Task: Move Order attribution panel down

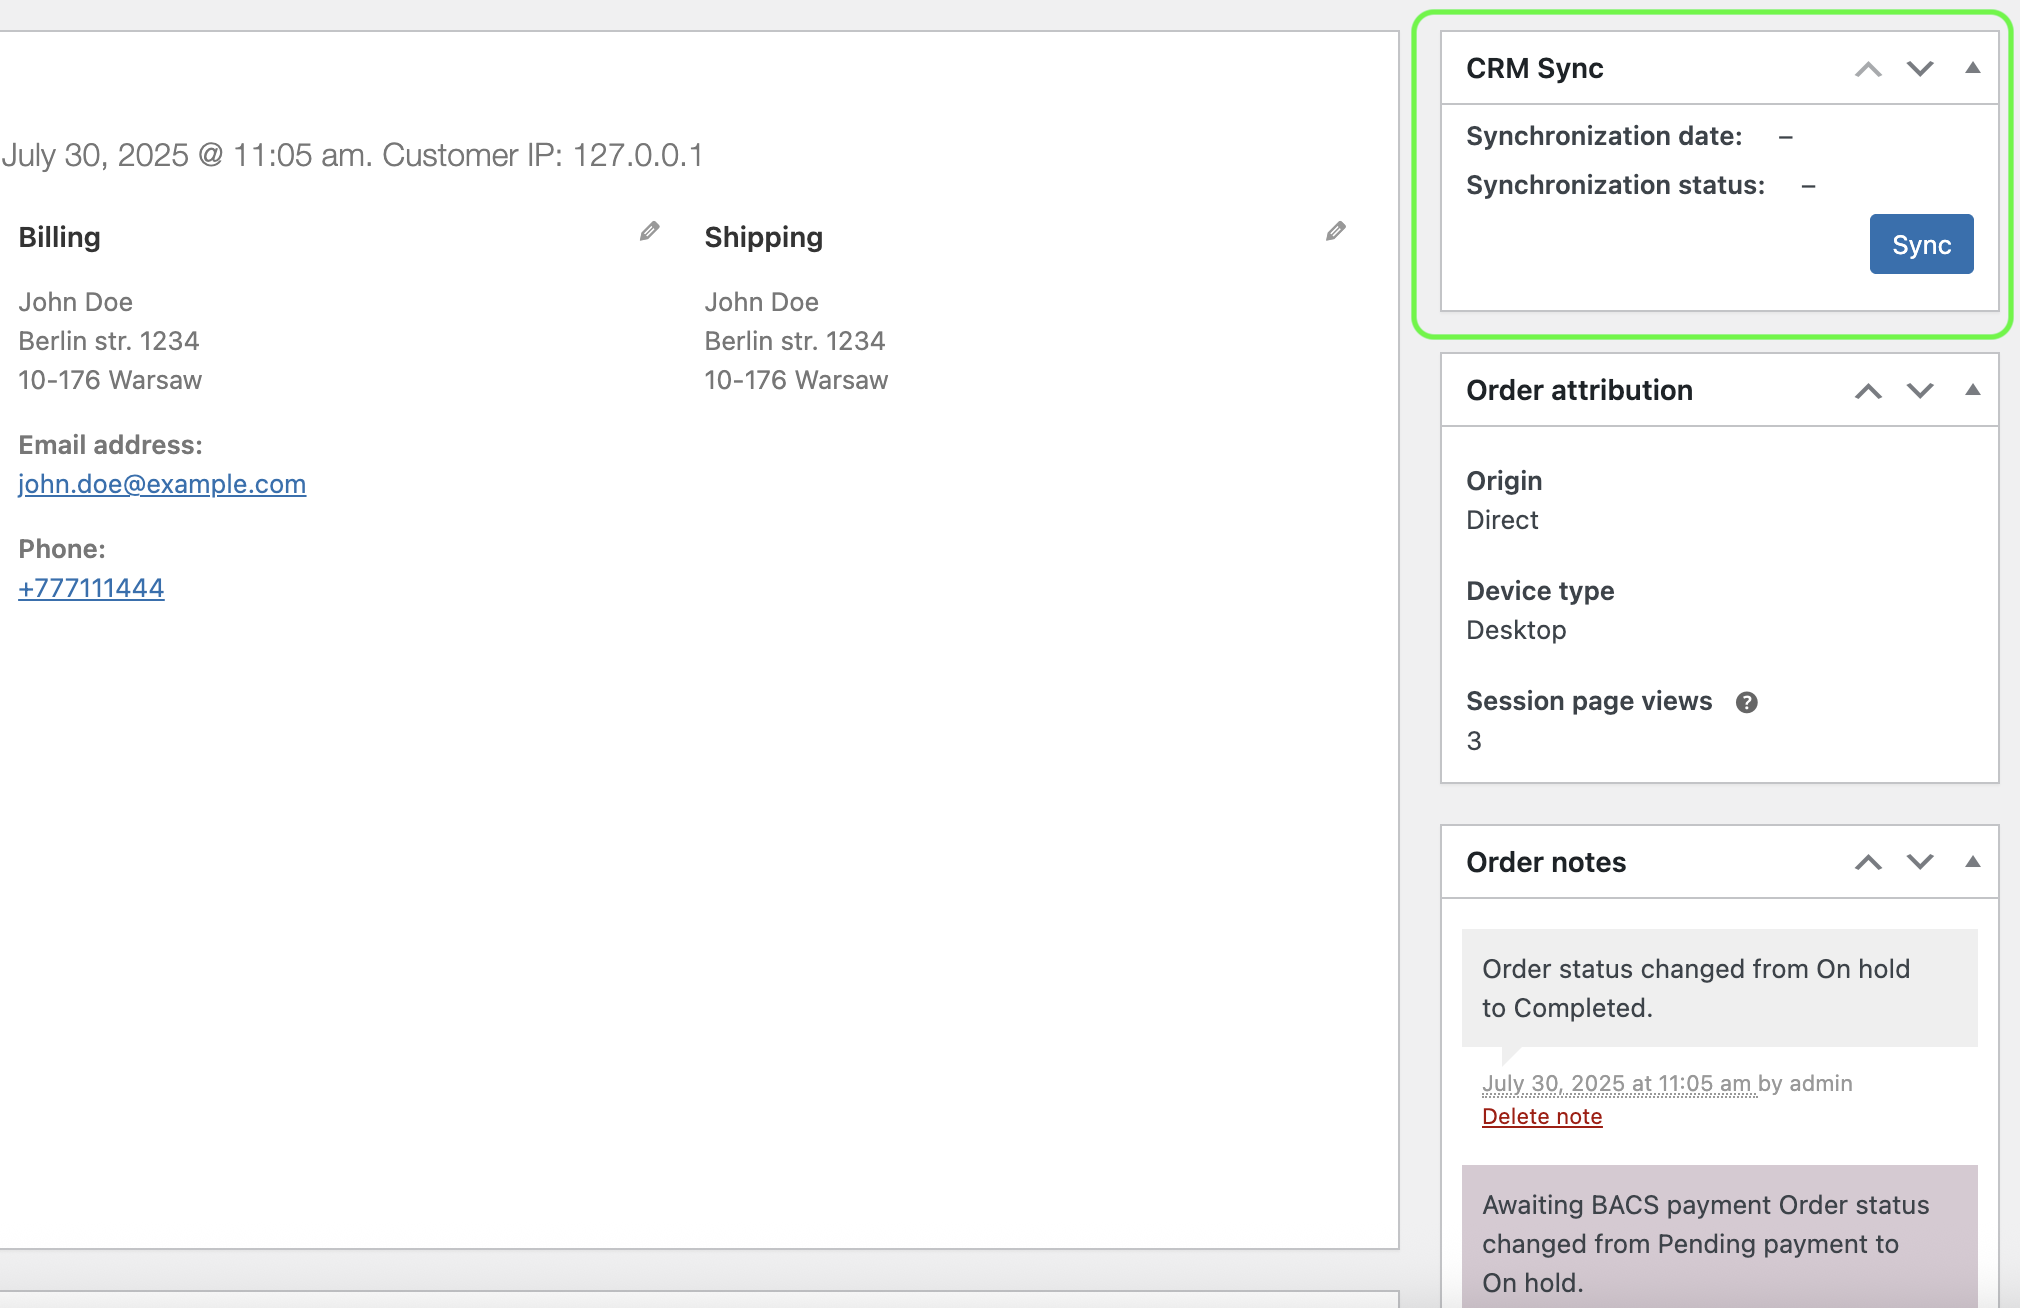Action: [x=1919, y=391]
